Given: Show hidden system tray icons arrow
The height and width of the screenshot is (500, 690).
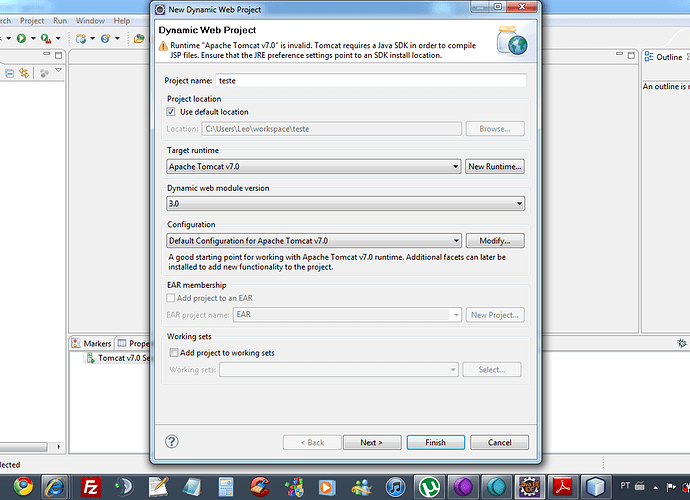Looking at the screenshot, I should (655, 487).
